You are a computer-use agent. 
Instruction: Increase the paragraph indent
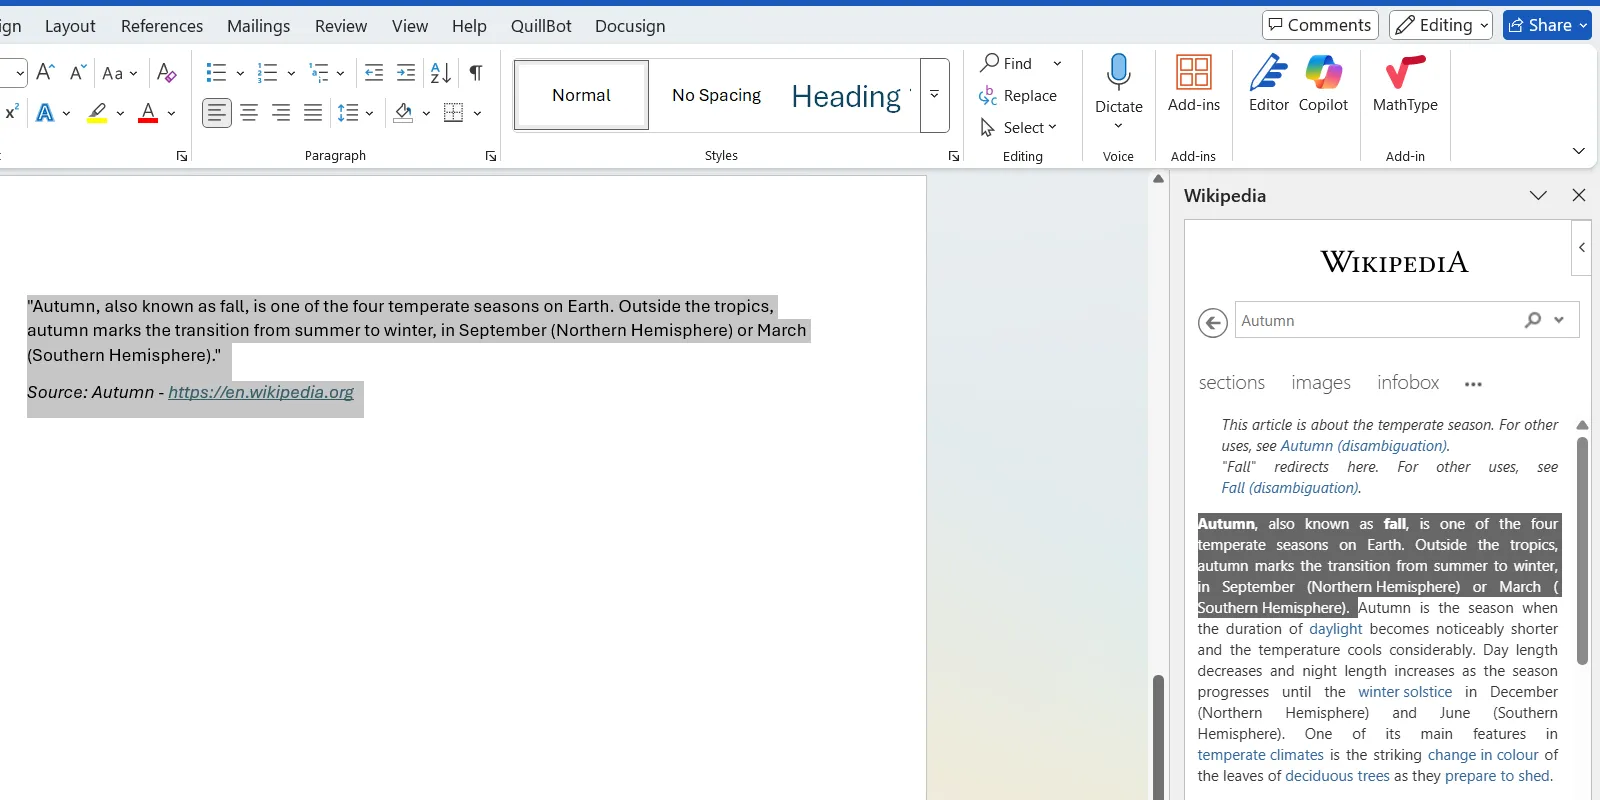coord(406,73)
